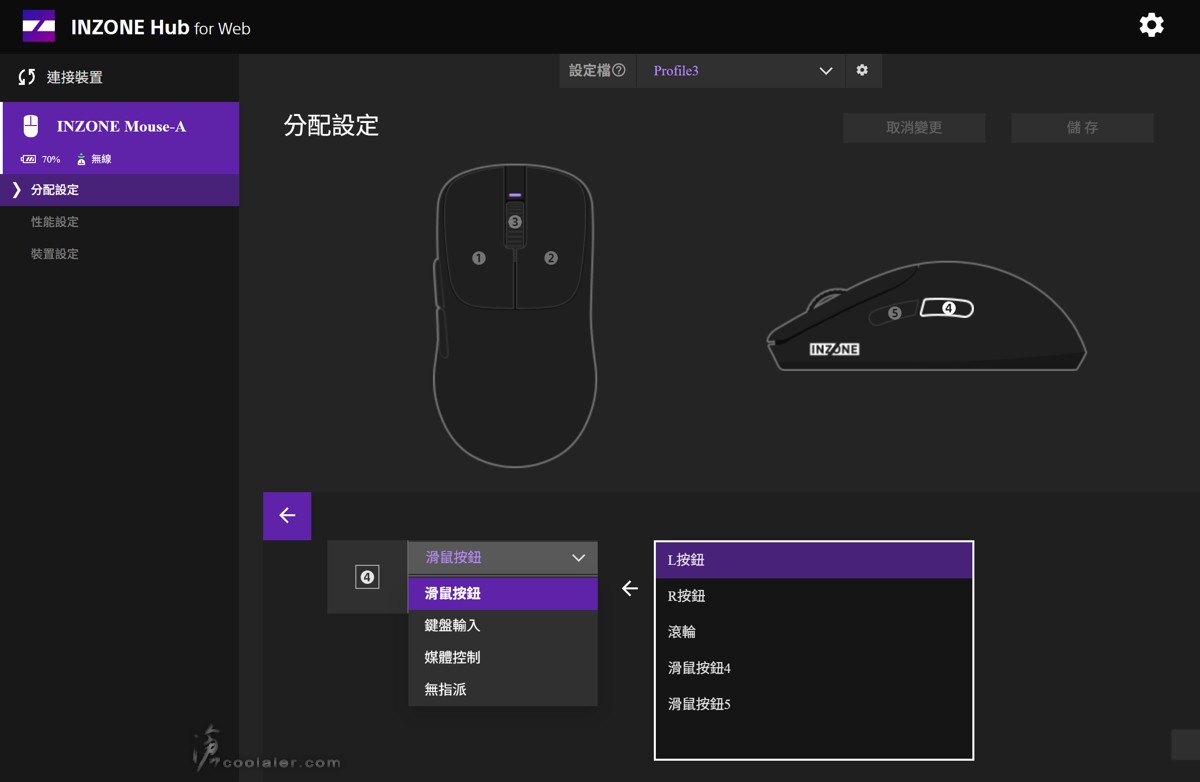Open 性能設定 in the sidebar
This screenshot has height=782, width=1200.
(119, 222)
